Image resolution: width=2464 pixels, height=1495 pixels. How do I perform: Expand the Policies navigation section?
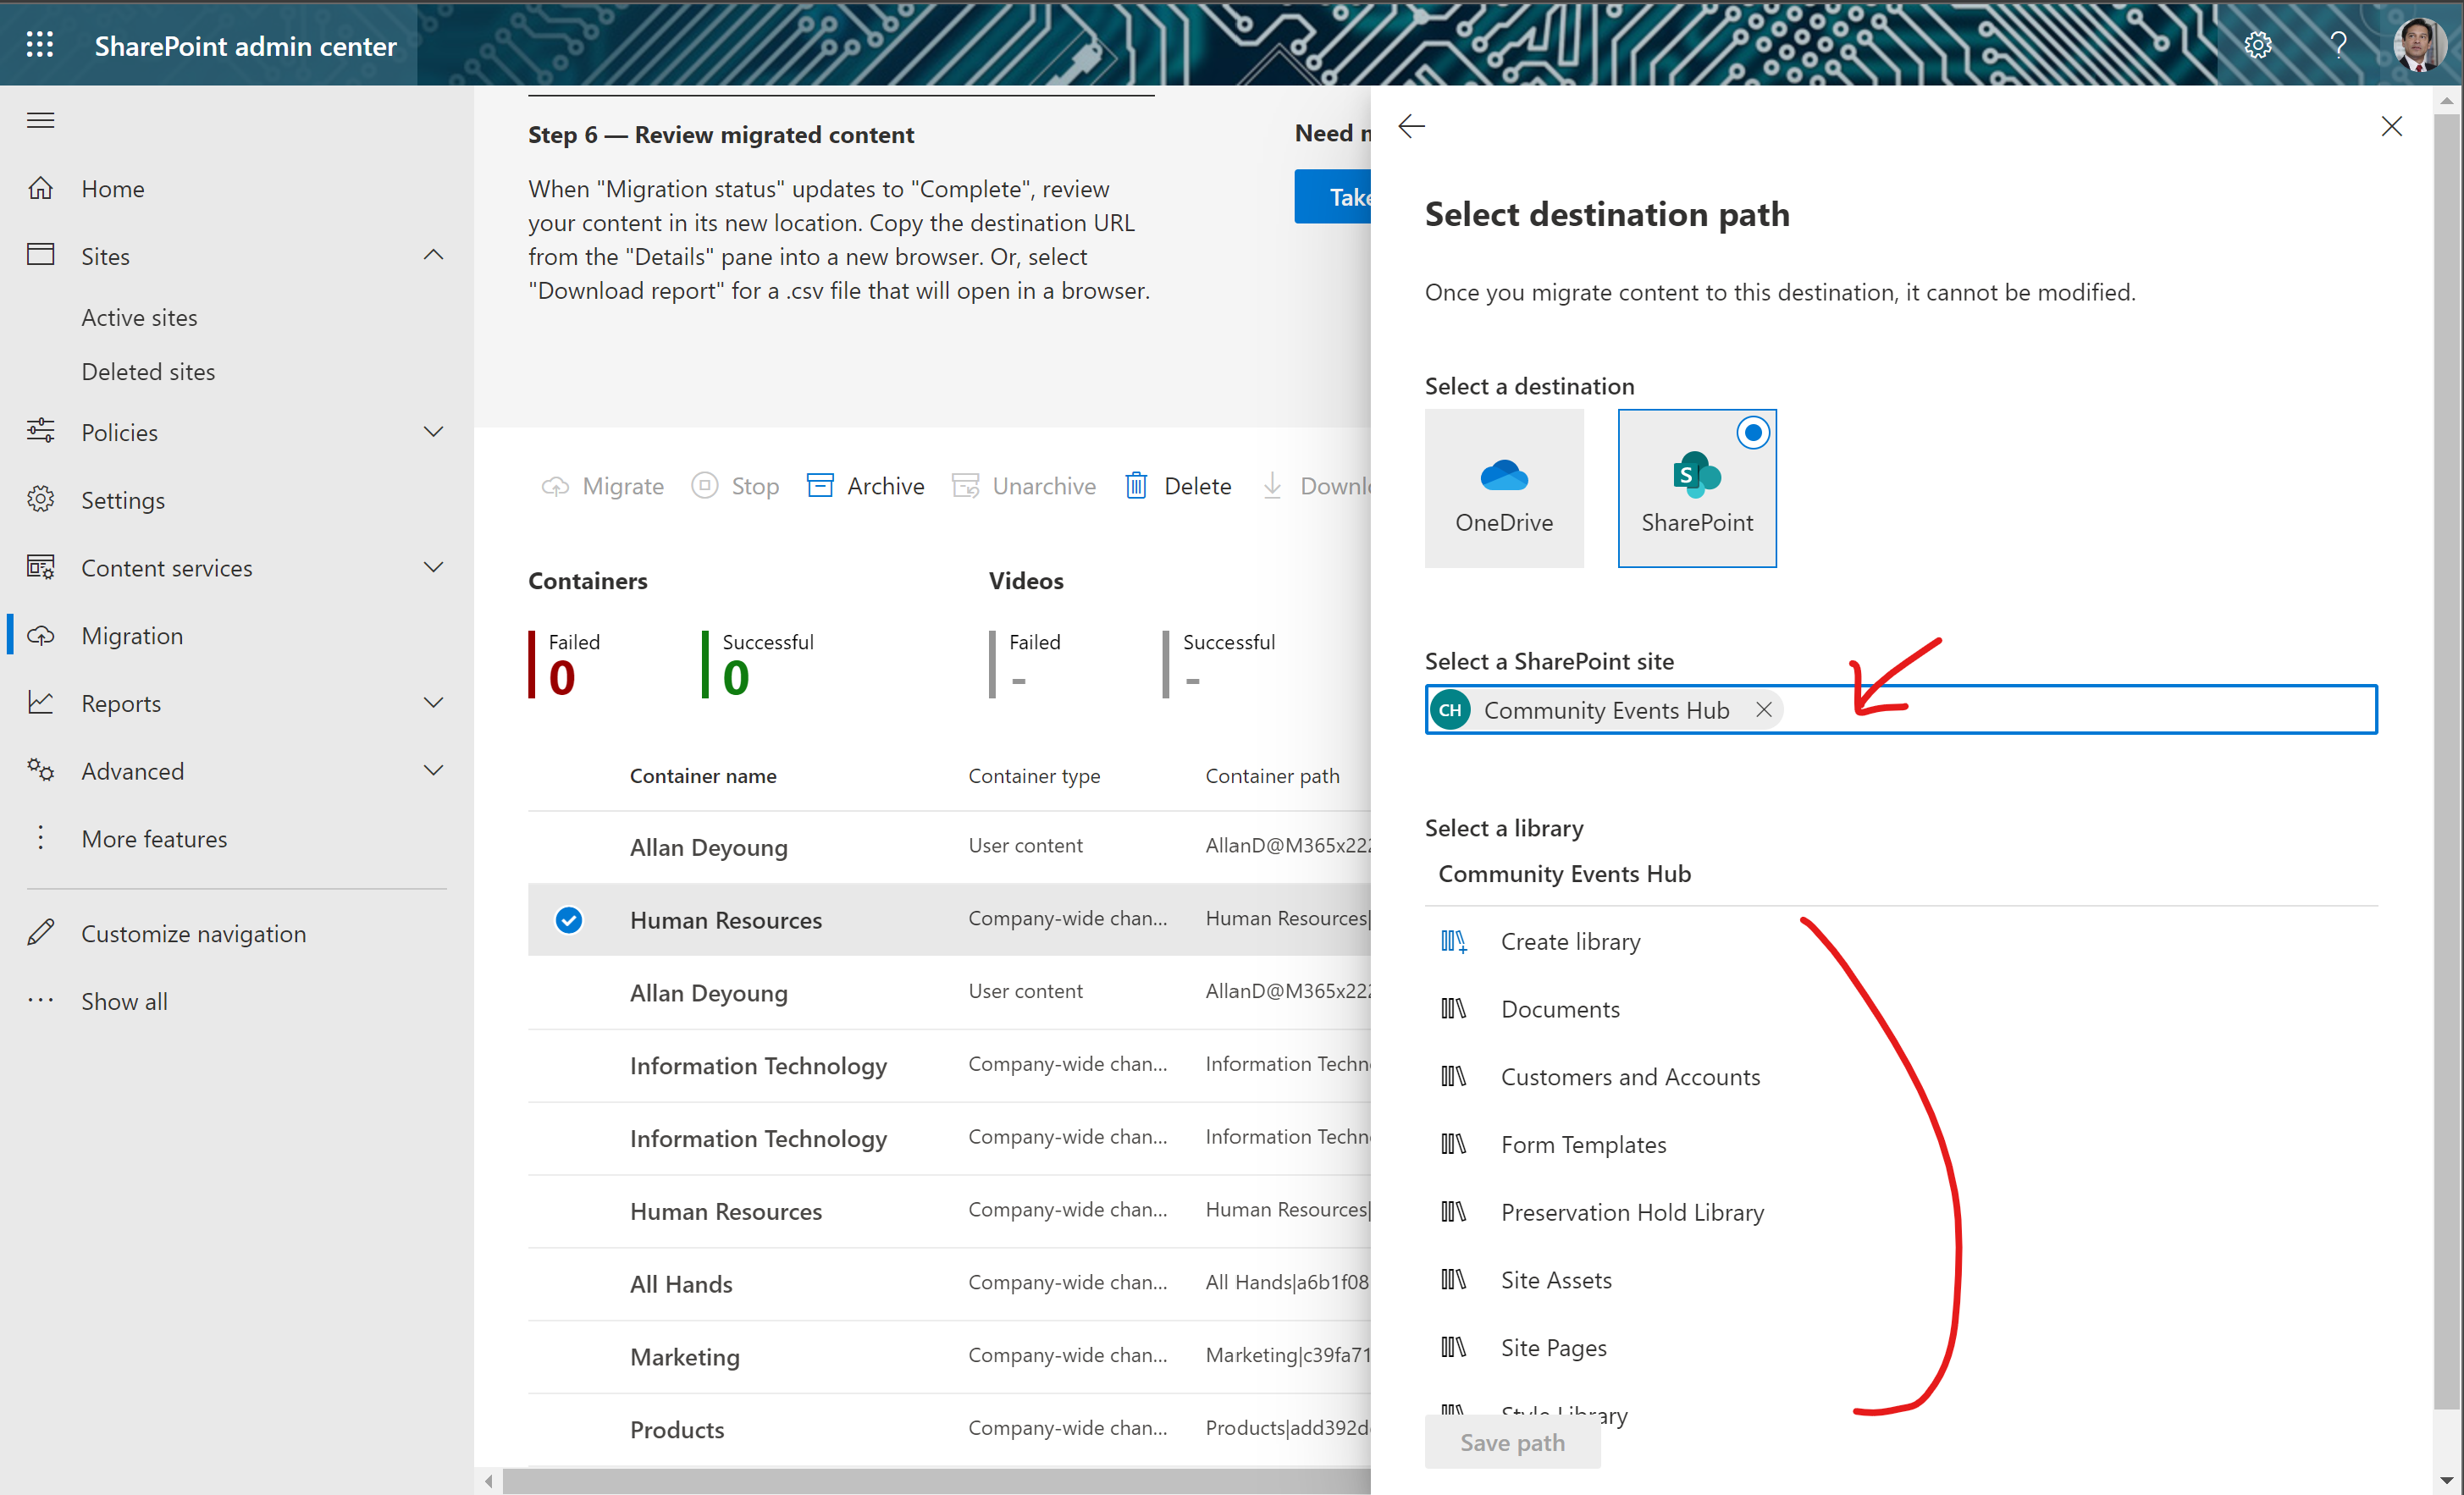click(433, 432)
